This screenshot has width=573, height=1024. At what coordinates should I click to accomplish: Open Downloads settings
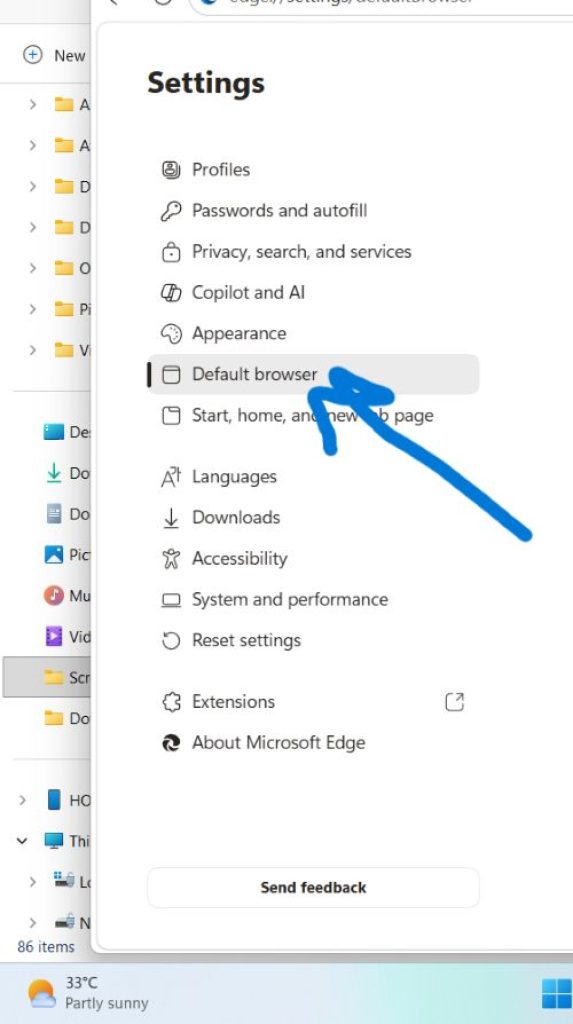313,517
